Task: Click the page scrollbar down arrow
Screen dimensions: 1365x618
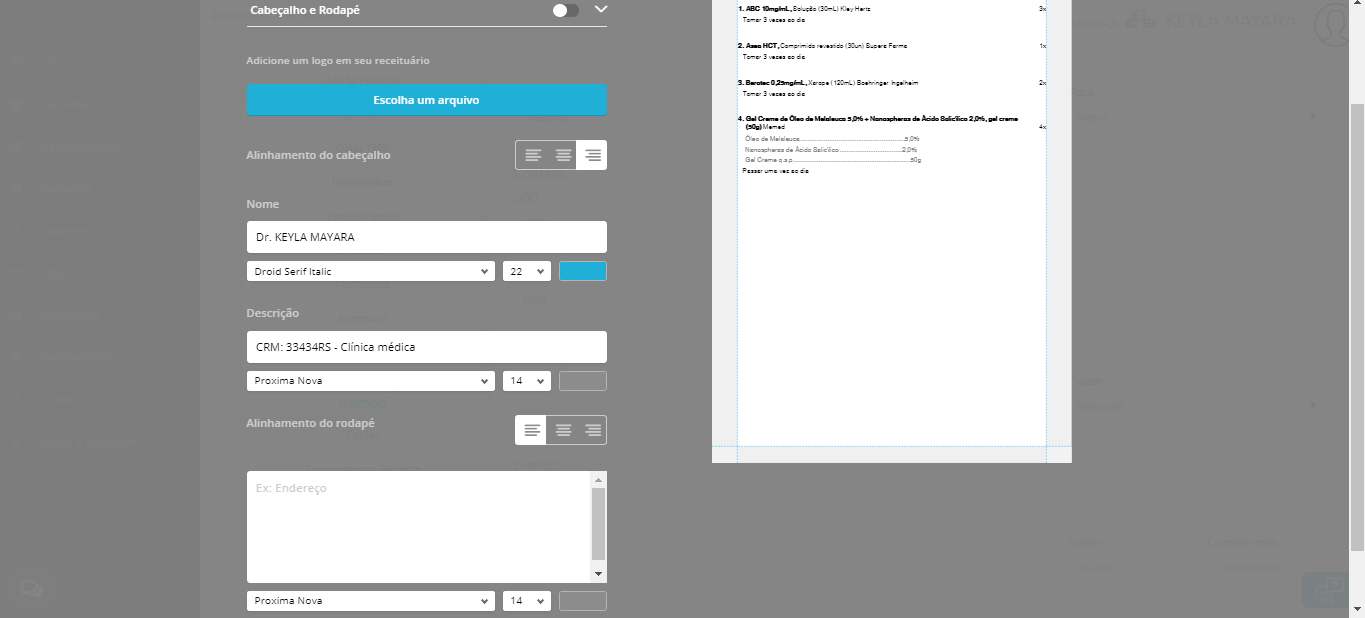Action: 1357,609
